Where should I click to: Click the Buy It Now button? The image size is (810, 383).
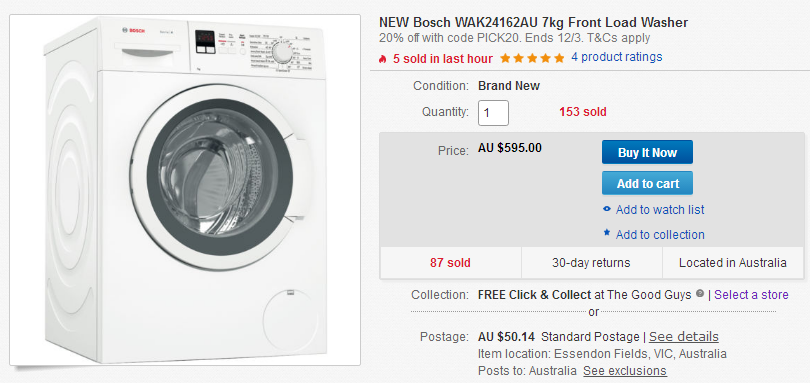coord(647,152)
